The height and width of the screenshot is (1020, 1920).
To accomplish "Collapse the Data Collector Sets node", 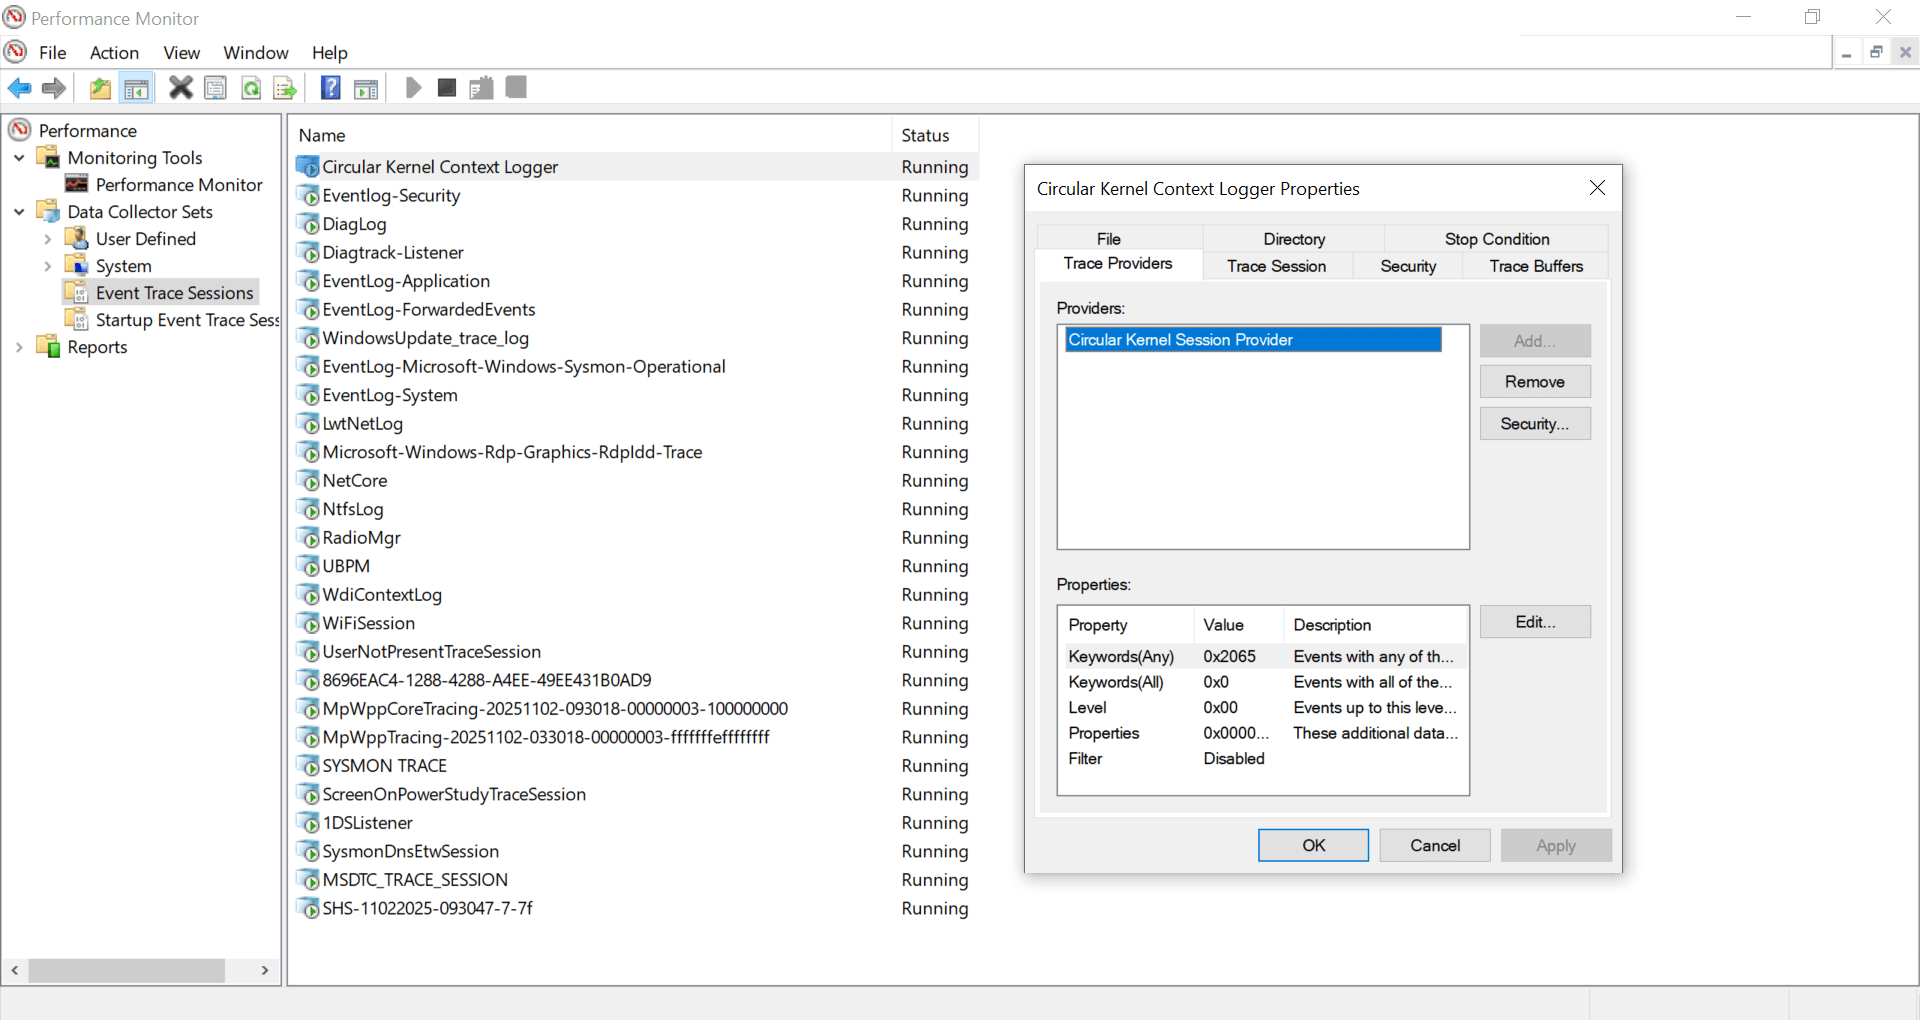I will [18, 211].
